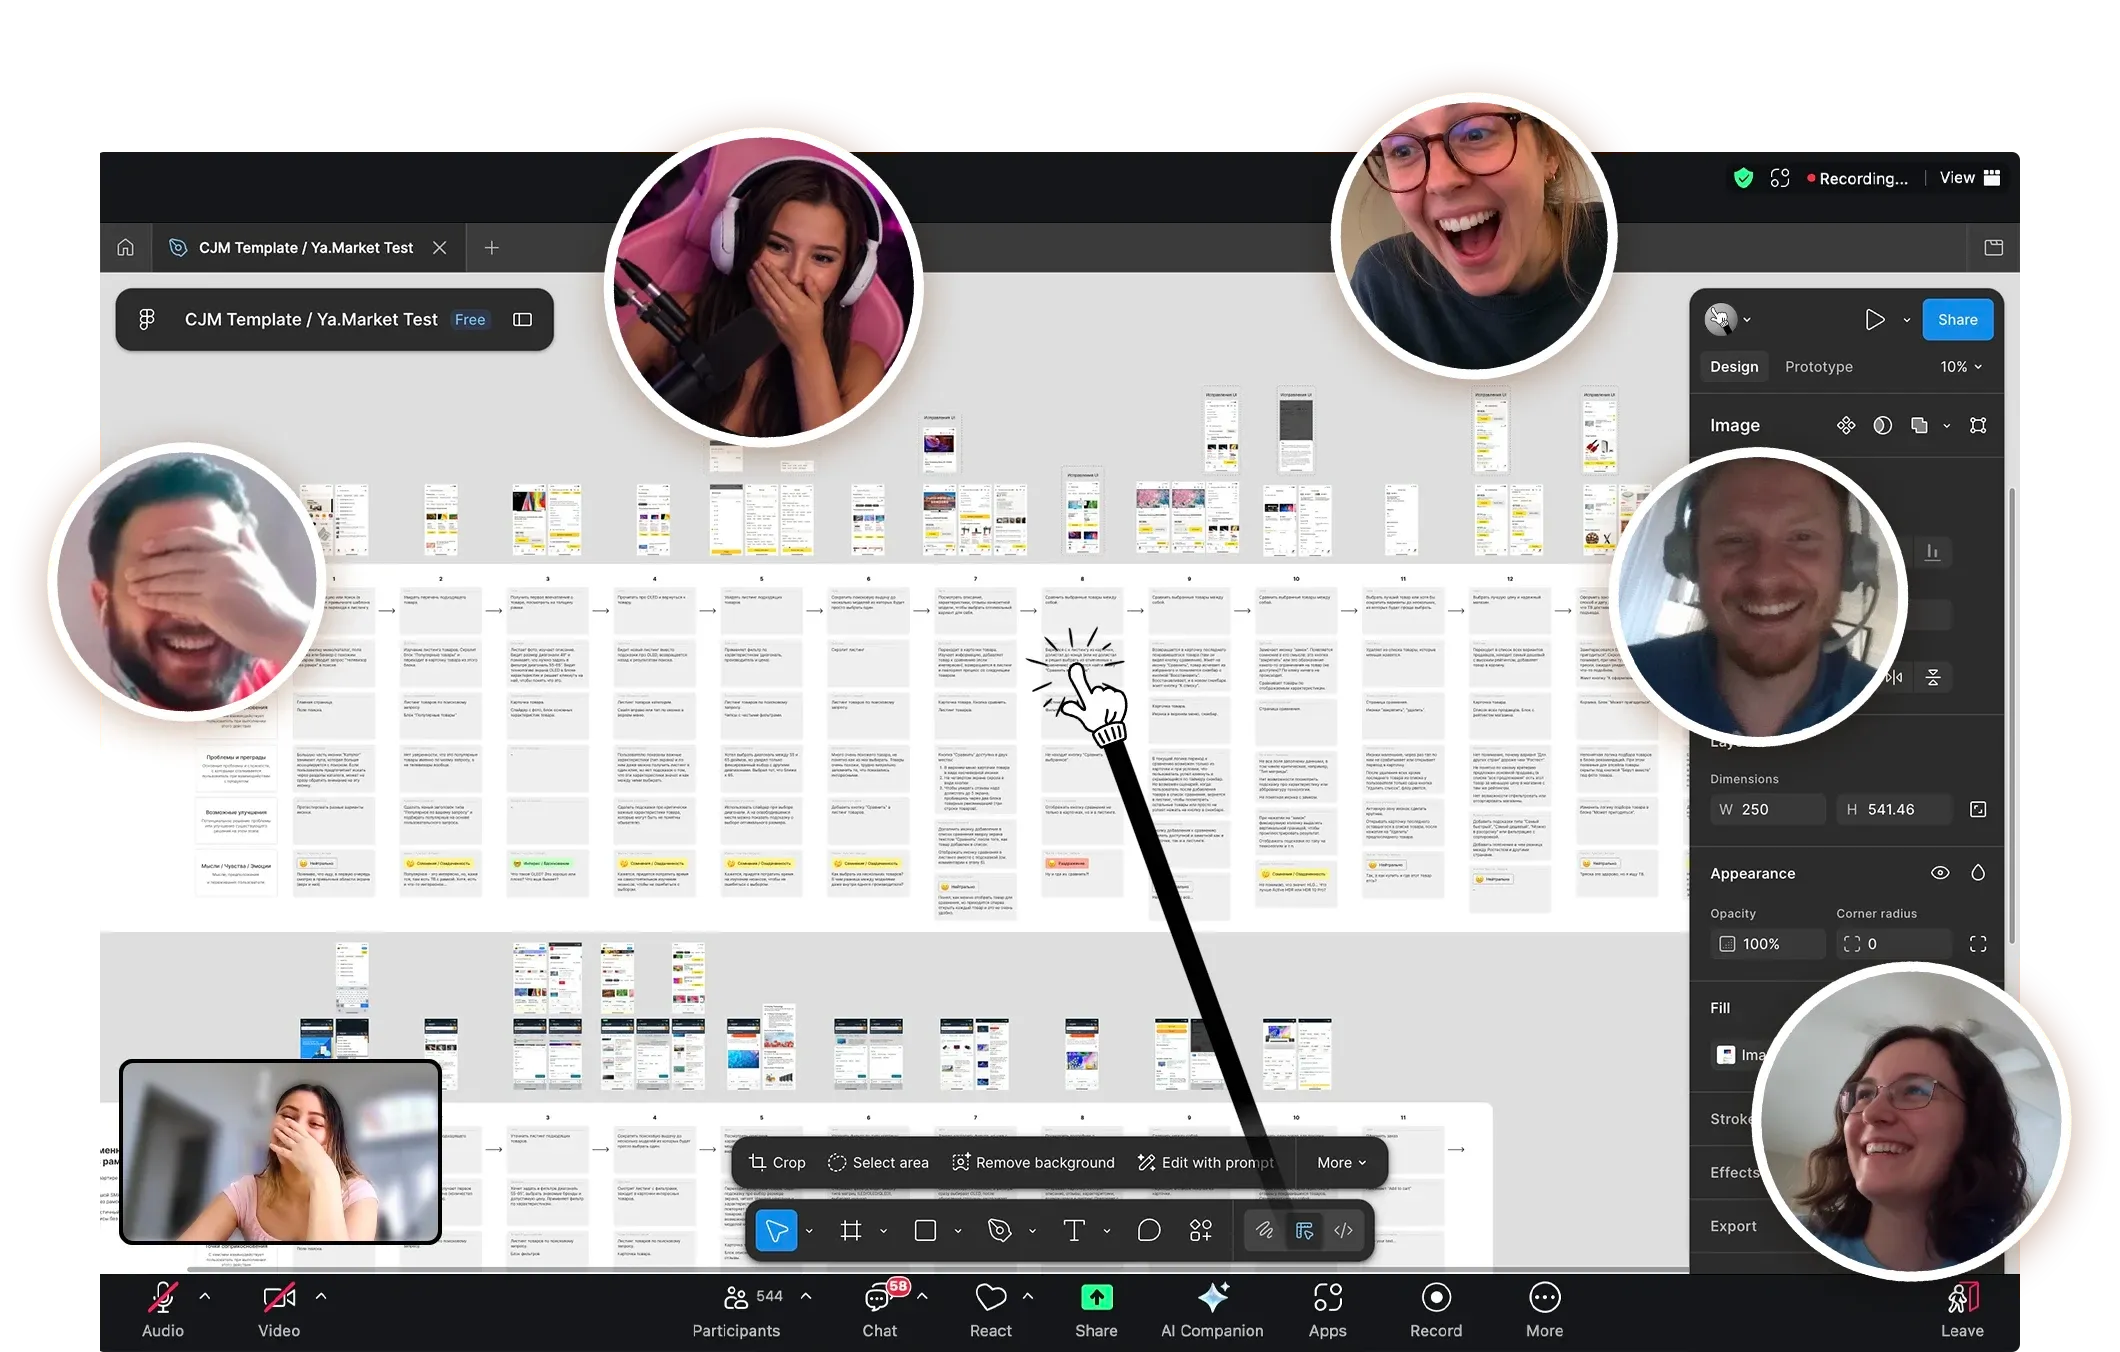2120x1352 pixels.
Task: Open the More dropdown in image toolbar
Action: point(1341,1162)
